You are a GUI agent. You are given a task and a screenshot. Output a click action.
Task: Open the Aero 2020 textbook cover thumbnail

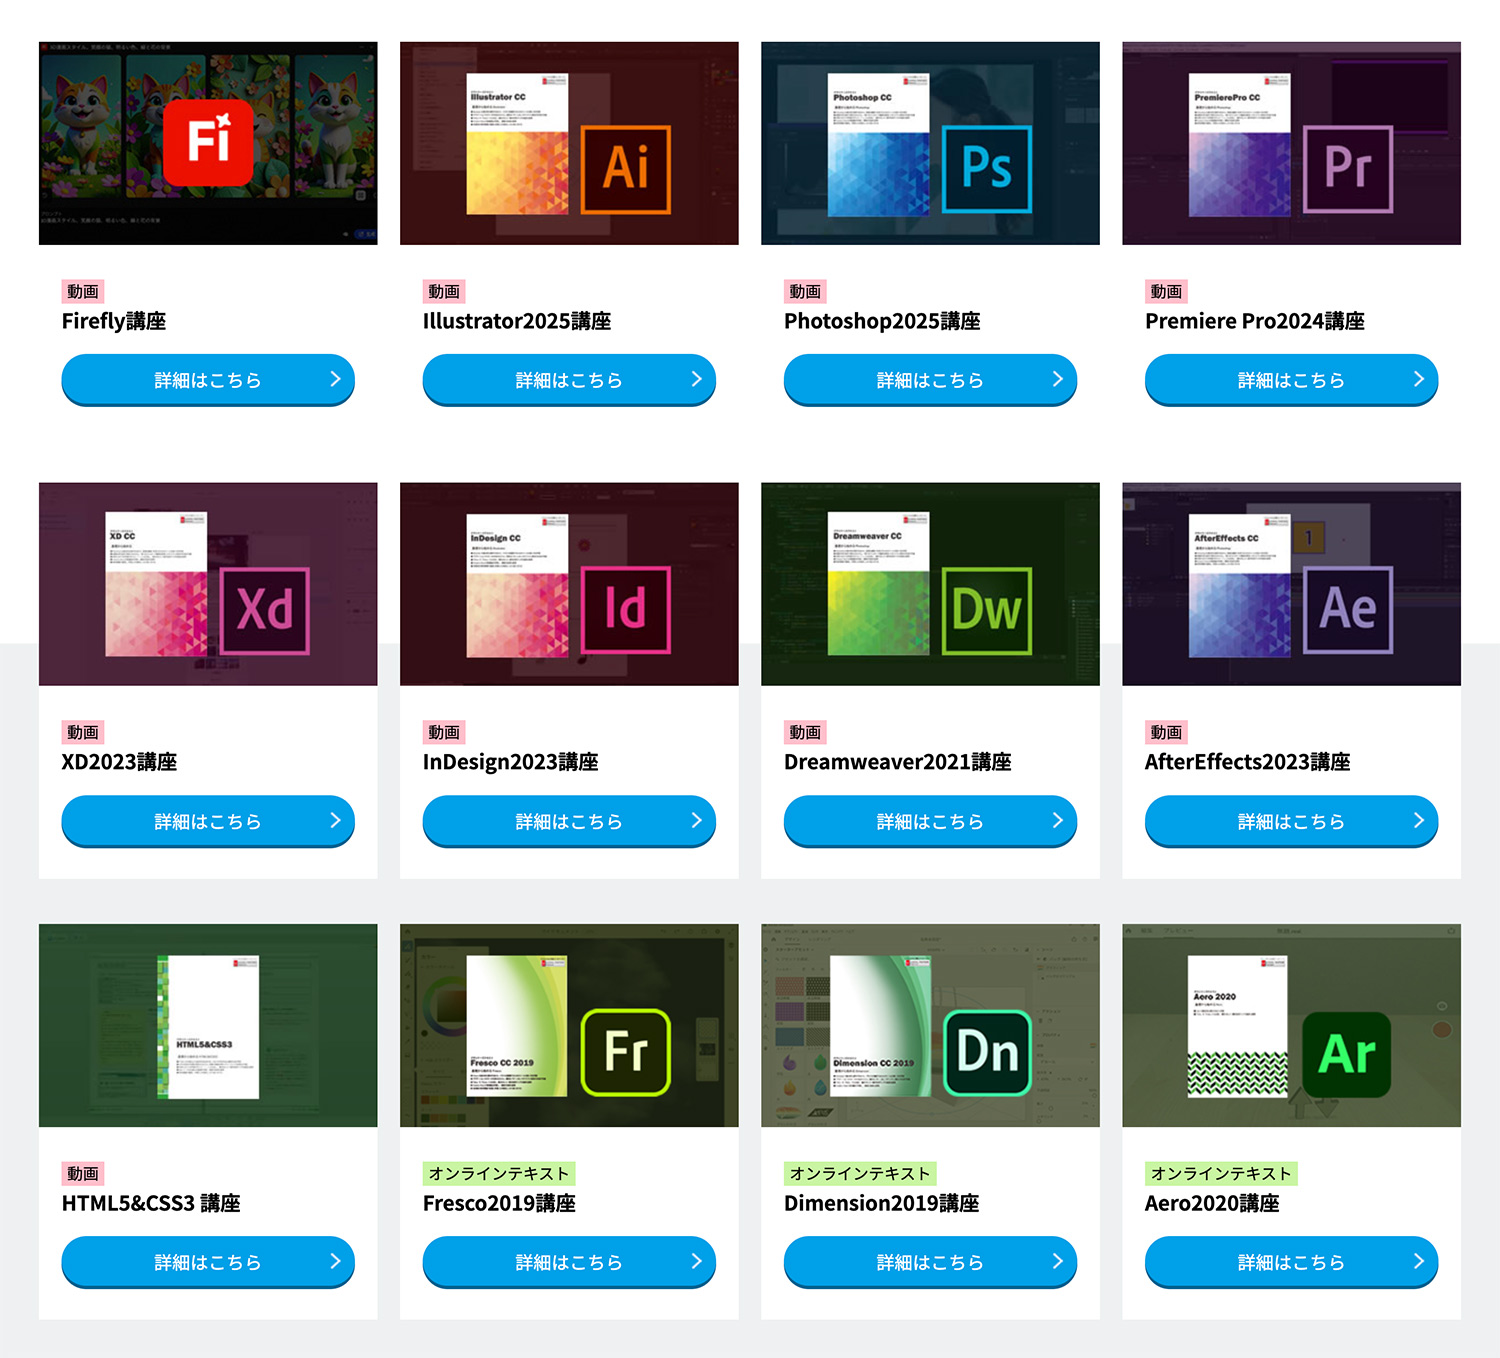[1238, 1027]
